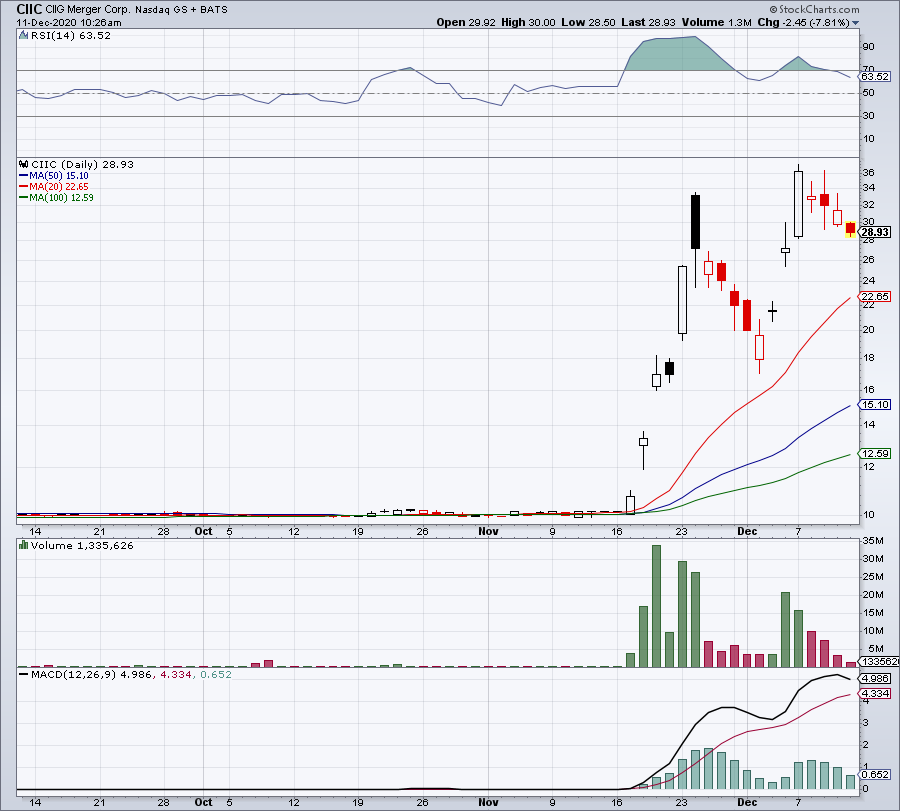This screenshot has width=900, height=811.
Task: Click the 'RSI(14) 63.52' panel label
Action: [x=71, y=36]
